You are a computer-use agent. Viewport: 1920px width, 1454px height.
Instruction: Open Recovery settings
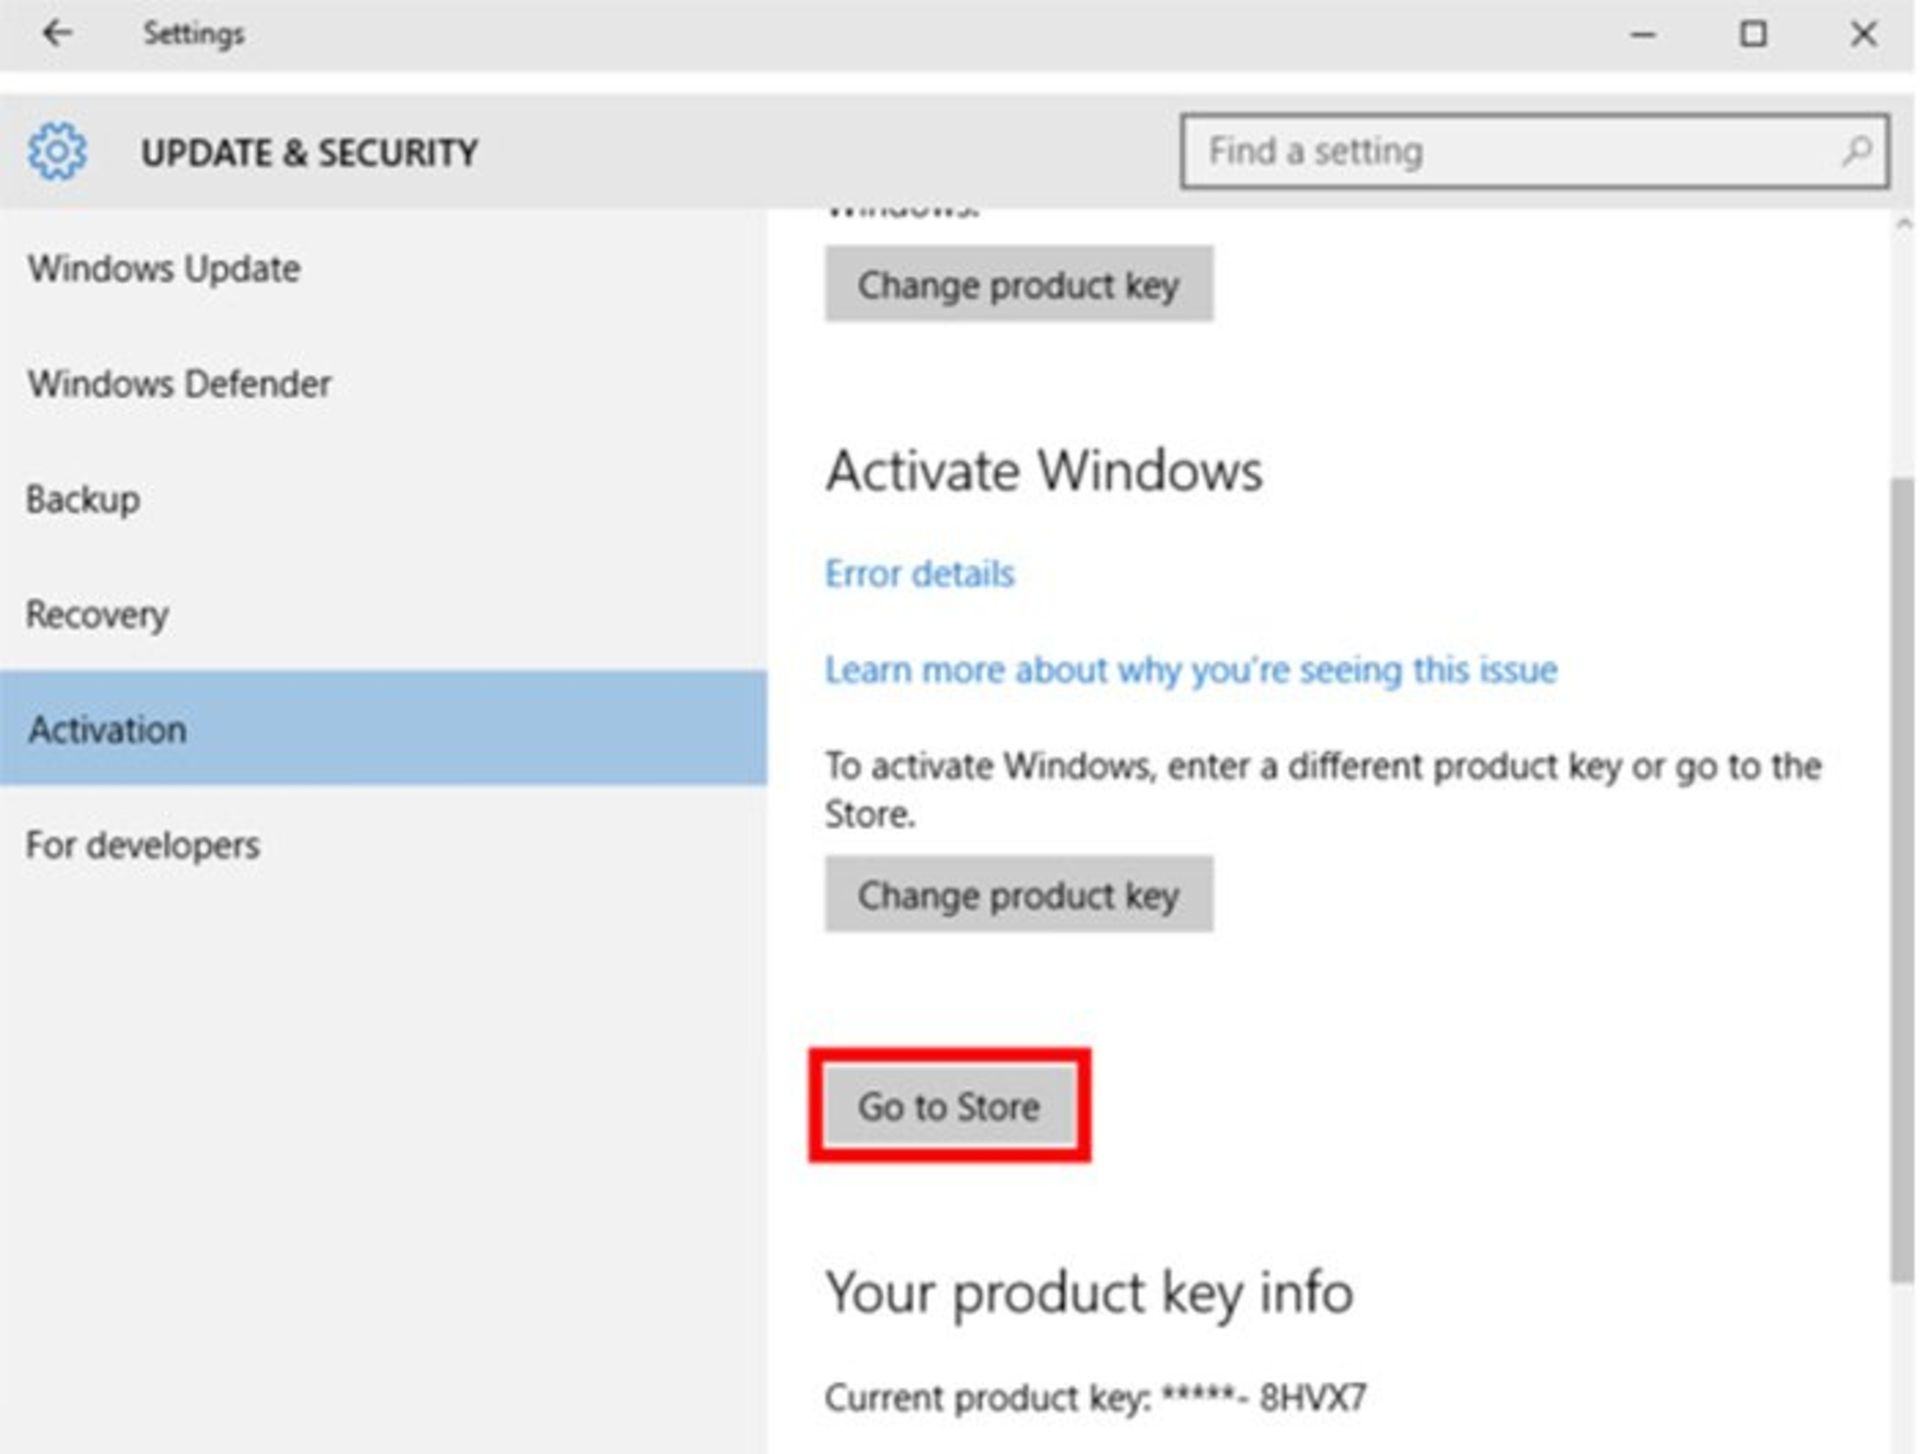(x=98, y=614)
